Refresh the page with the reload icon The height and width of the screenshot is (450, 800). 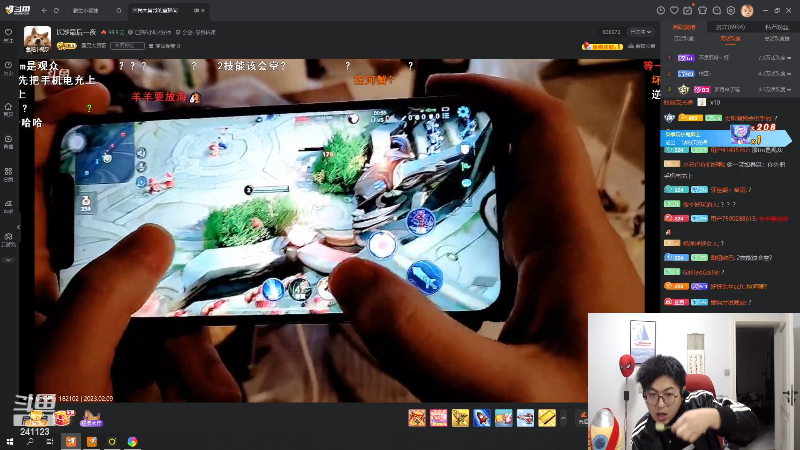coord(57,10)
